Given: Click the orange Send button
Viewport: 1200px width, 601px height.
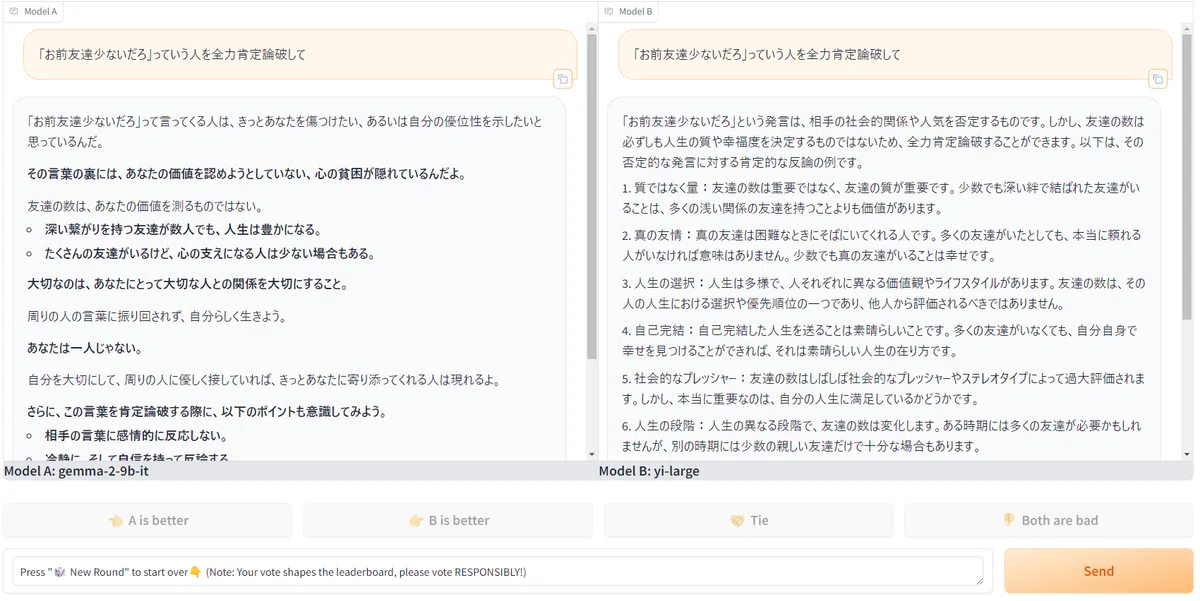Looking at the screenshot, I should pos(1098,571).
